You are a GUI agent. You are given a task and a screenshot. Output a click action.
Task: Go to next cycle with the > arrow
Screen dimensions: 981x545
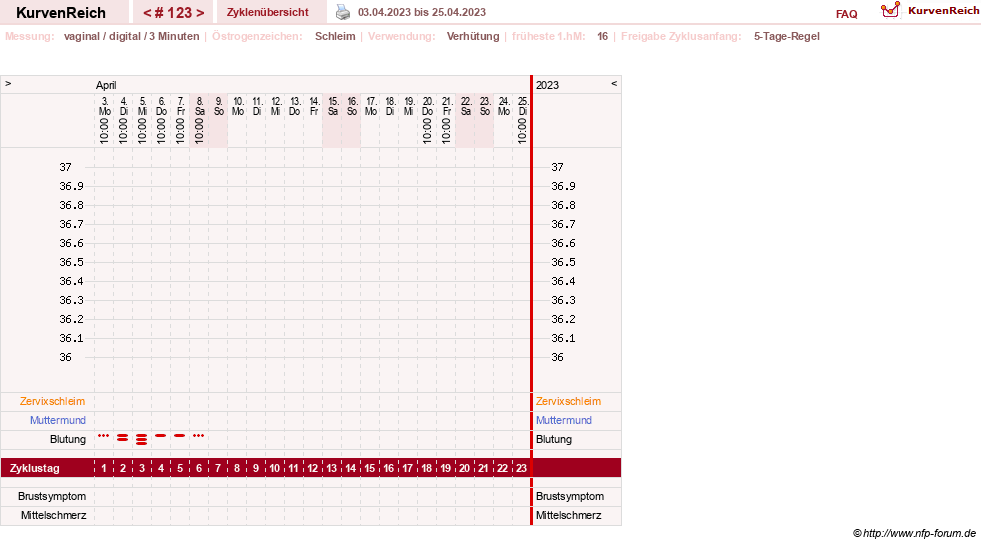[x=200, y=13]
